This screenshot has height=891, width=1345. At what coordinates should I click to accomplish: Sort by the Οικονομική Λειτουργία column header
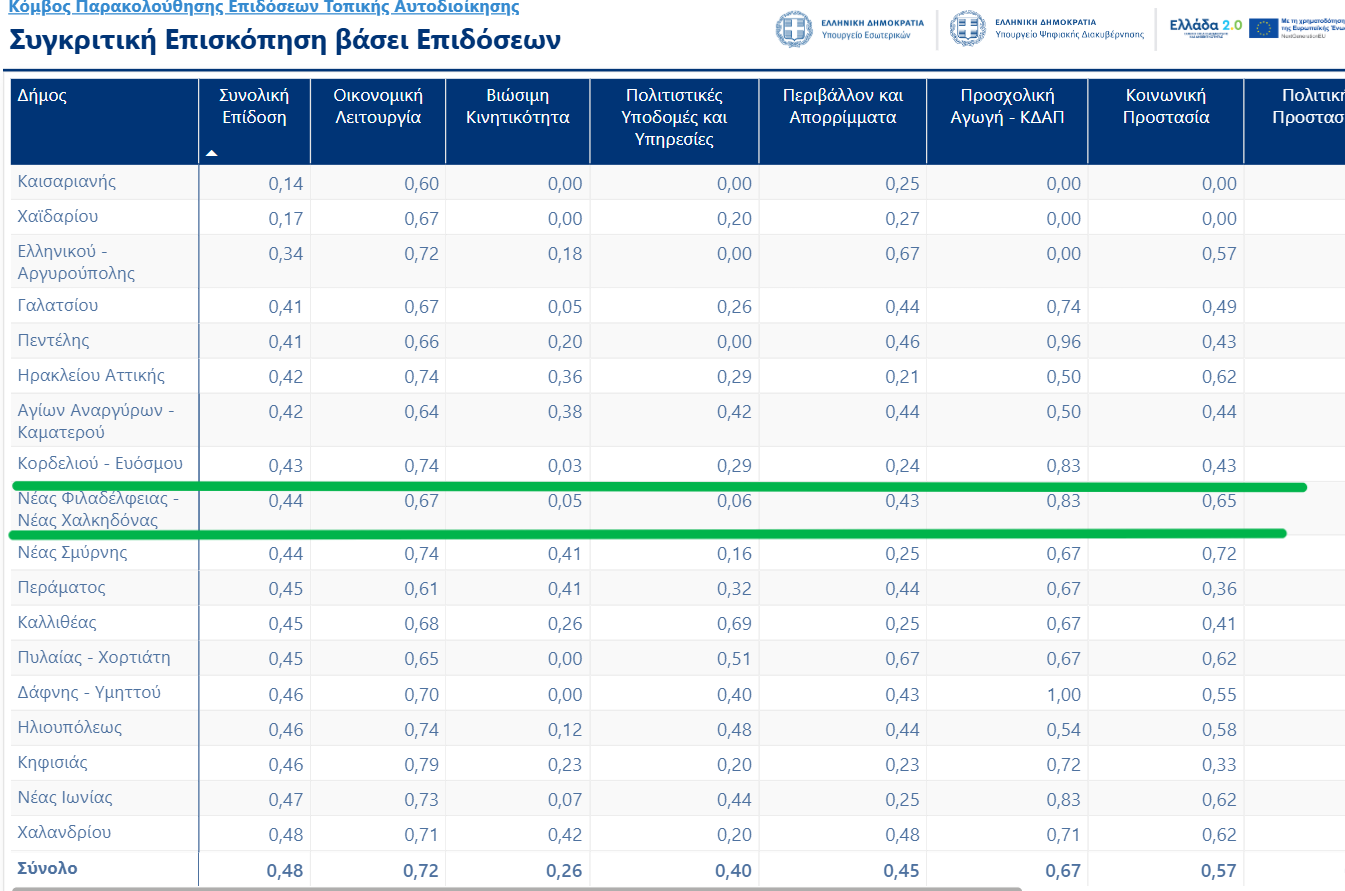[x=378, y=106]
